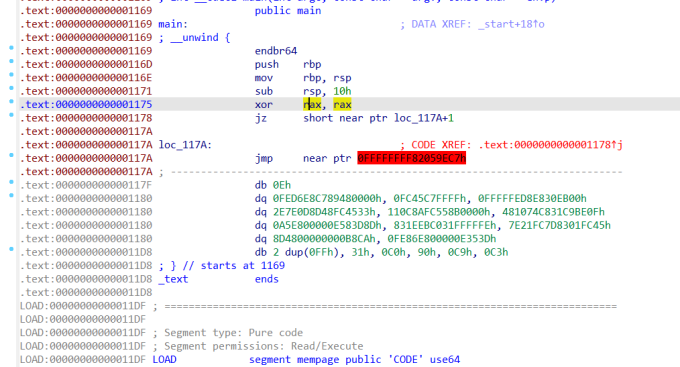Select first highlighted rax operand in xor
680x367 pixels.
tap(312, 105)
